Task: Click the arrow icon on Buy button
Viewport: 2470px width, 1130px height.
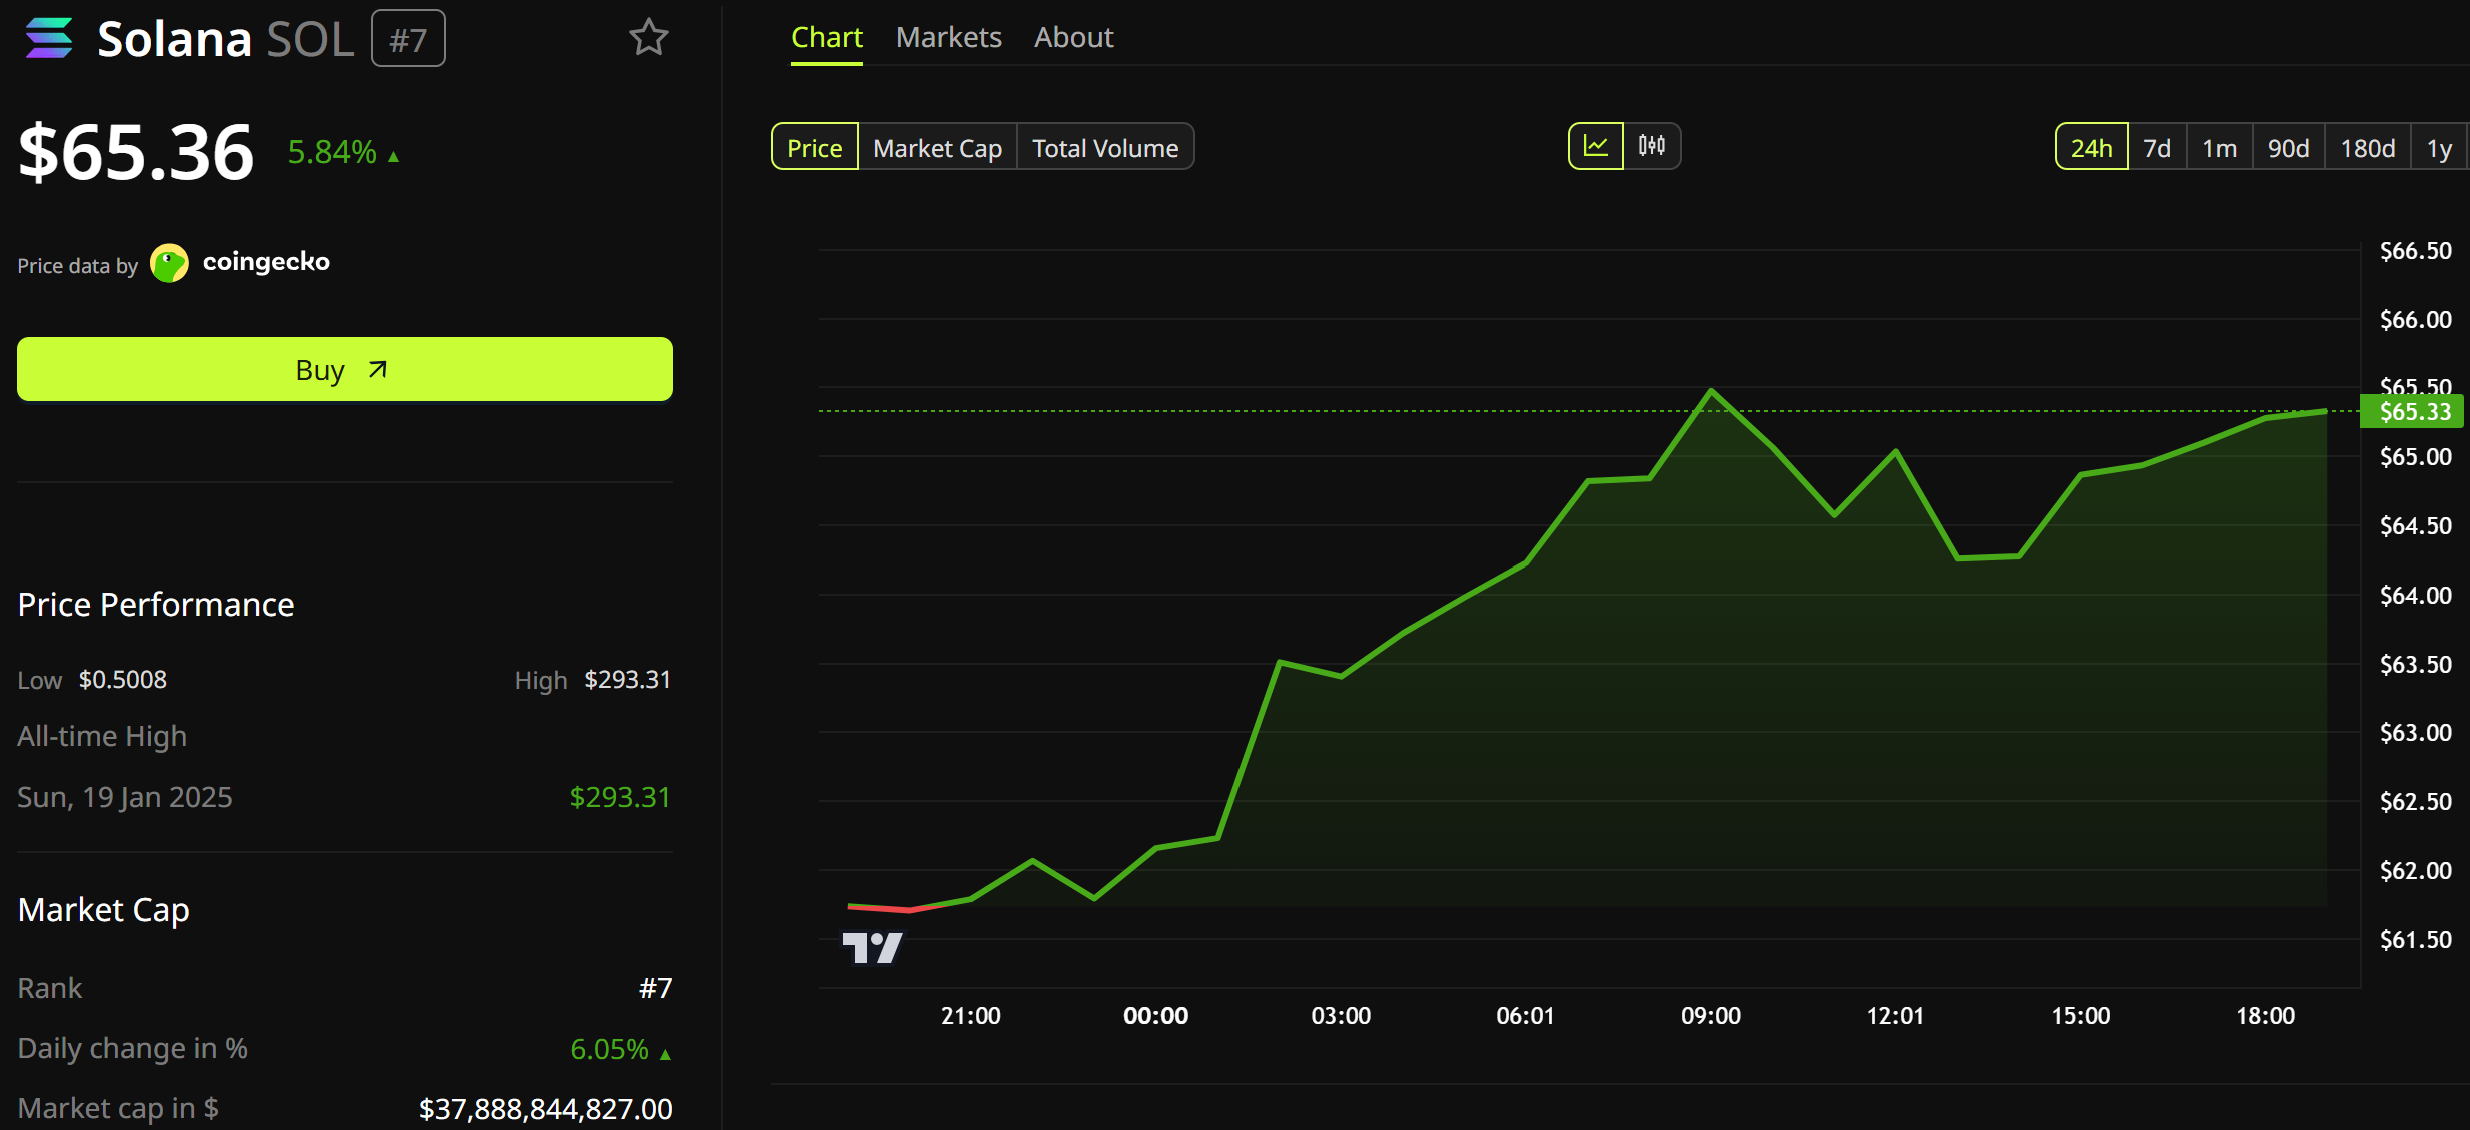Action: click(x=377, y=370)
